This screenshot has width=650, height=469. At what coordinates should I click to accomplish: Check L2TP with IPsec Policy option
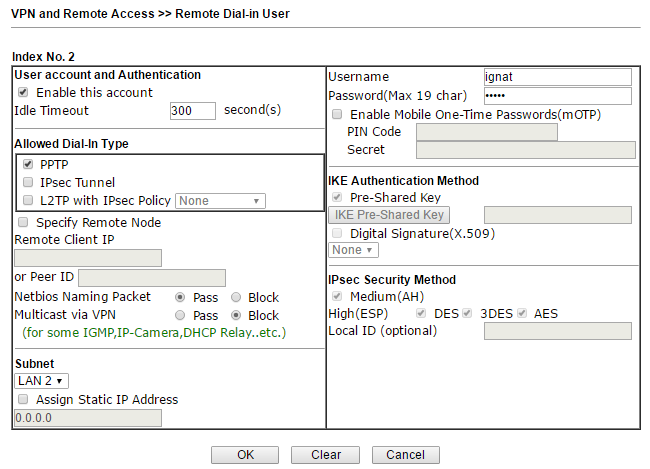[28, 201]
